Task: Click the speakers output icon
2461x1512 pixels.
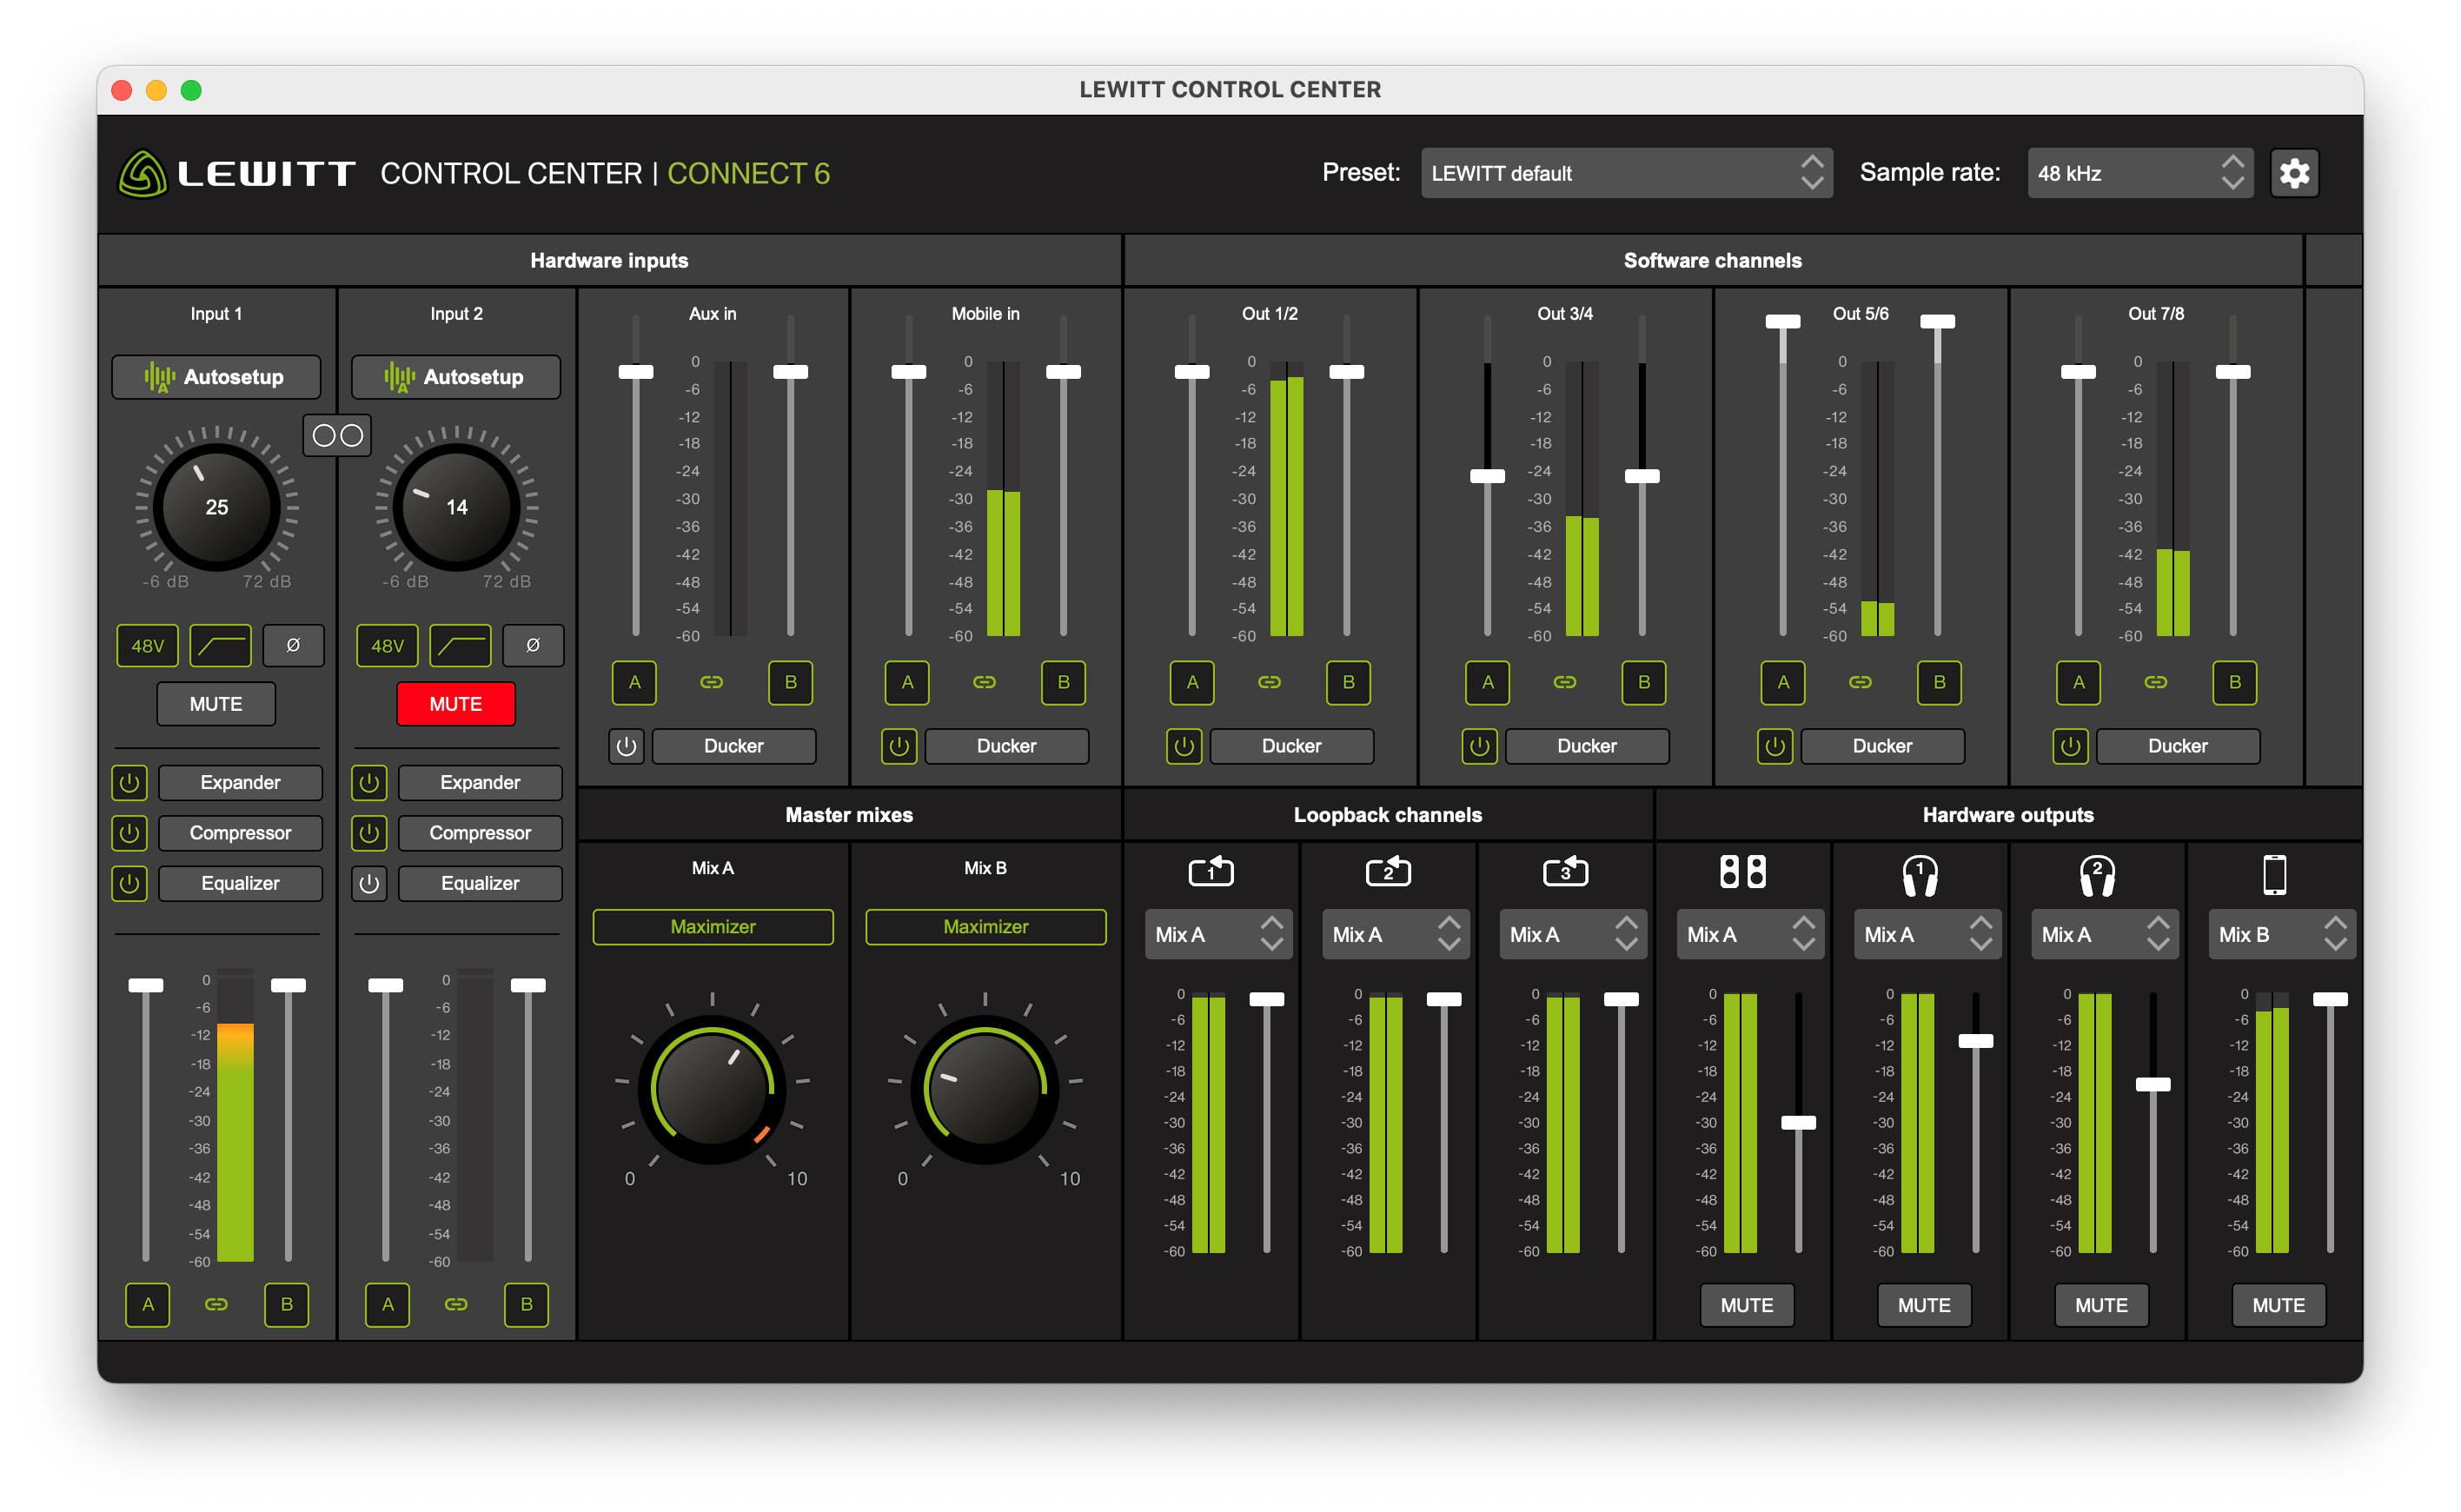Action: (1742, 871)
